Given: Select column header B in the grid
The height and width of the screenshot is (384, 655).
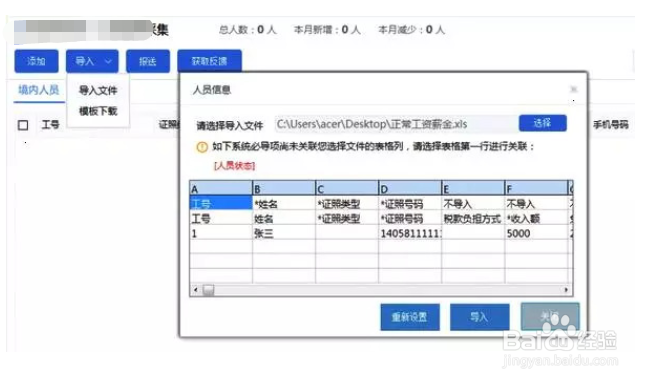Looking at the screenshot, I should coord(284,188).
